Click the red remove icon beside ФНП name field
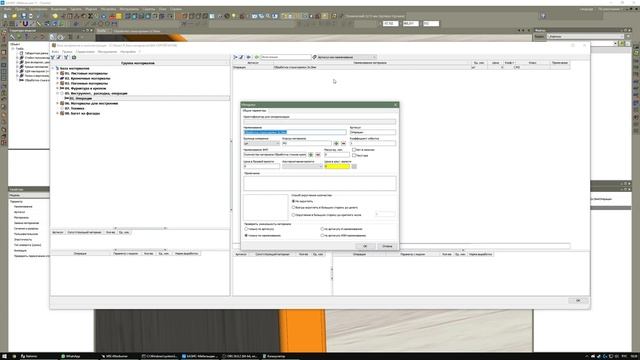The height and width of the screenshot is (360, 640). point(318,155)
